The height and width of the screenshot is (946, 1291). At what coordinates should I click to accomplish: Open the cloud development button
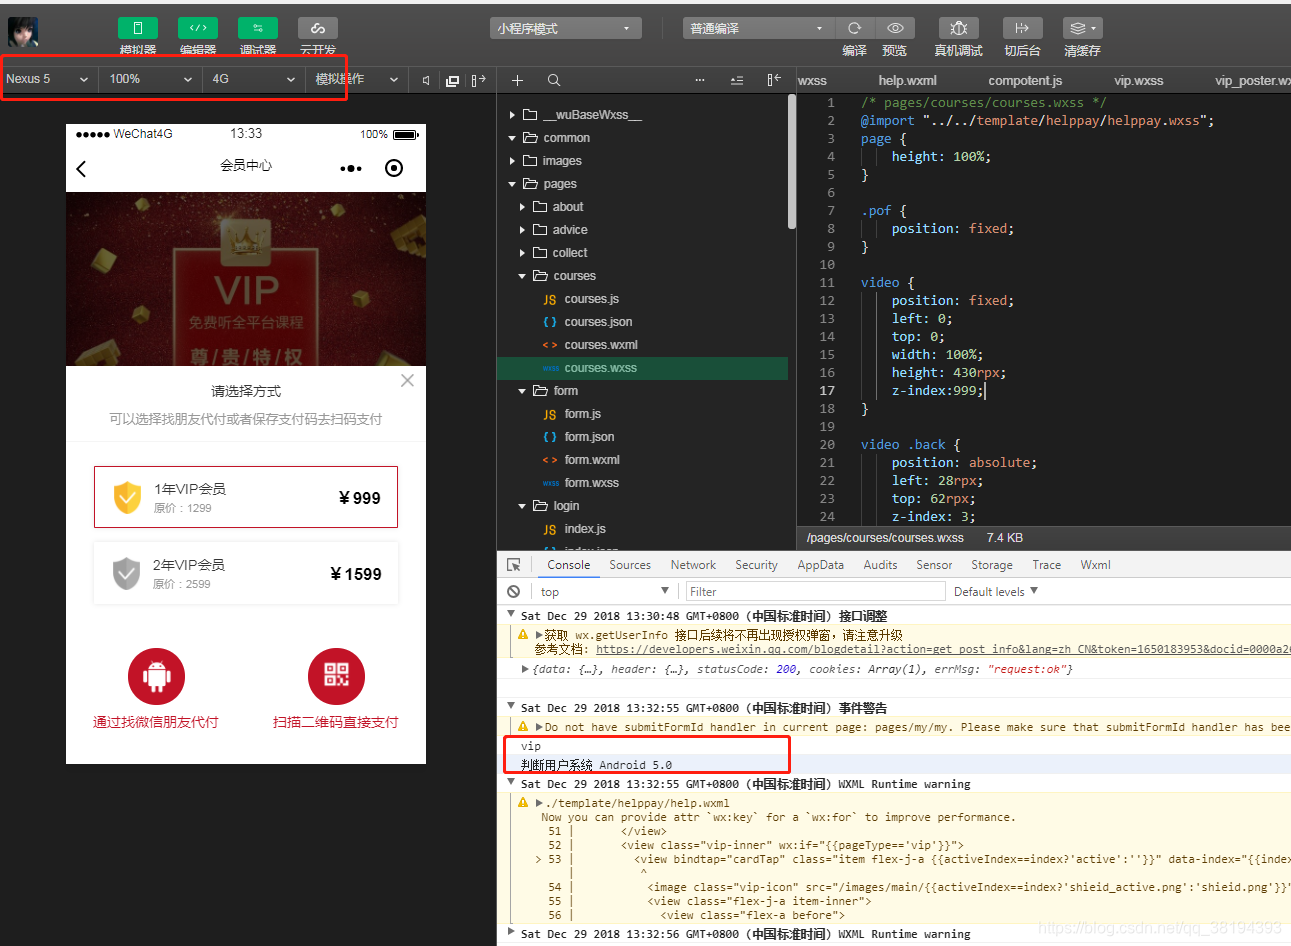pos(318,28)
